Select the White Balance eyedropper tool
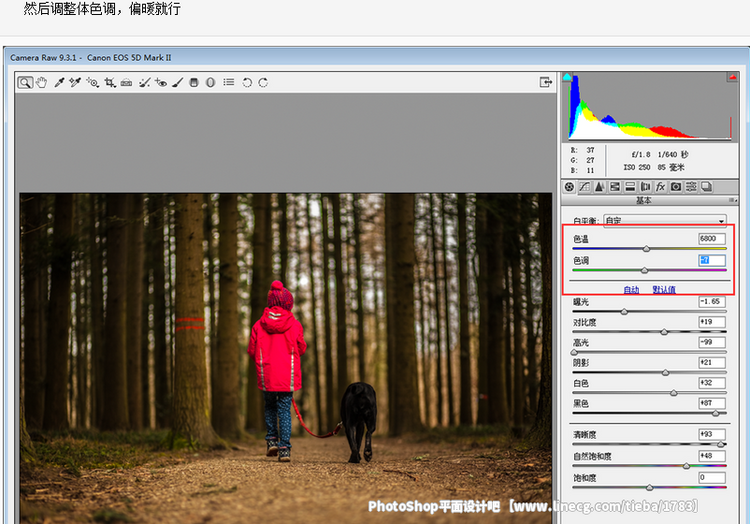The height and width of the screenshot is (524, 750). 59,83
